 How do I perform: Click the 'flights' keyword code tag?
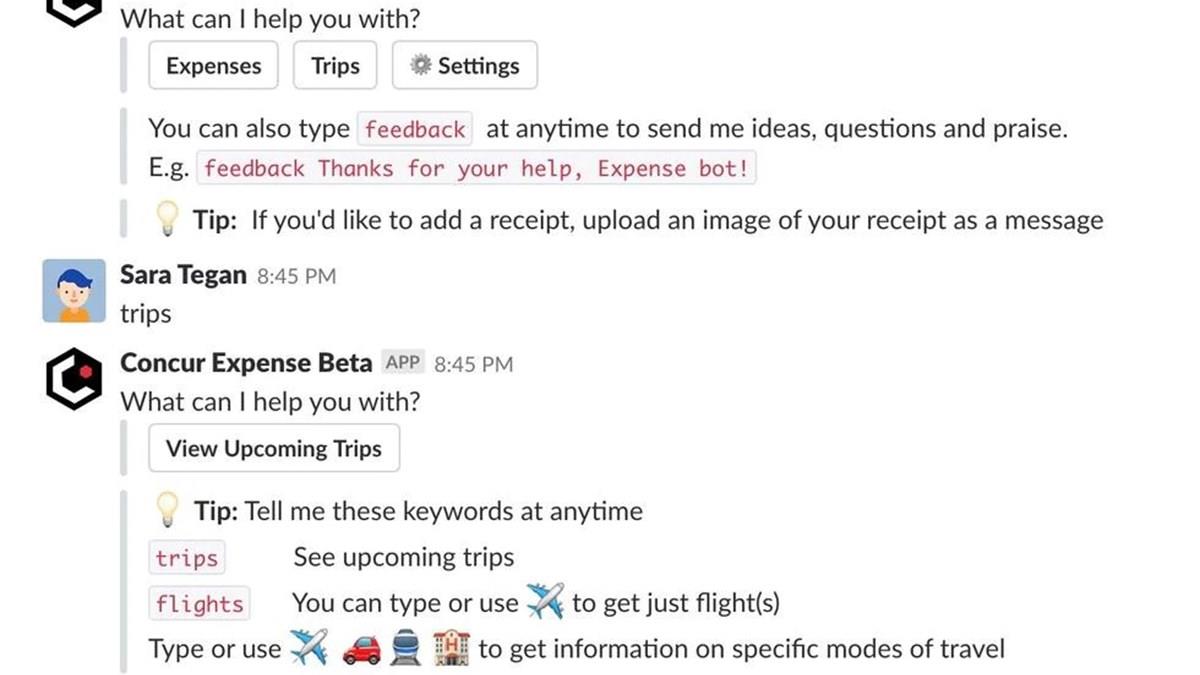pos(199,604)
